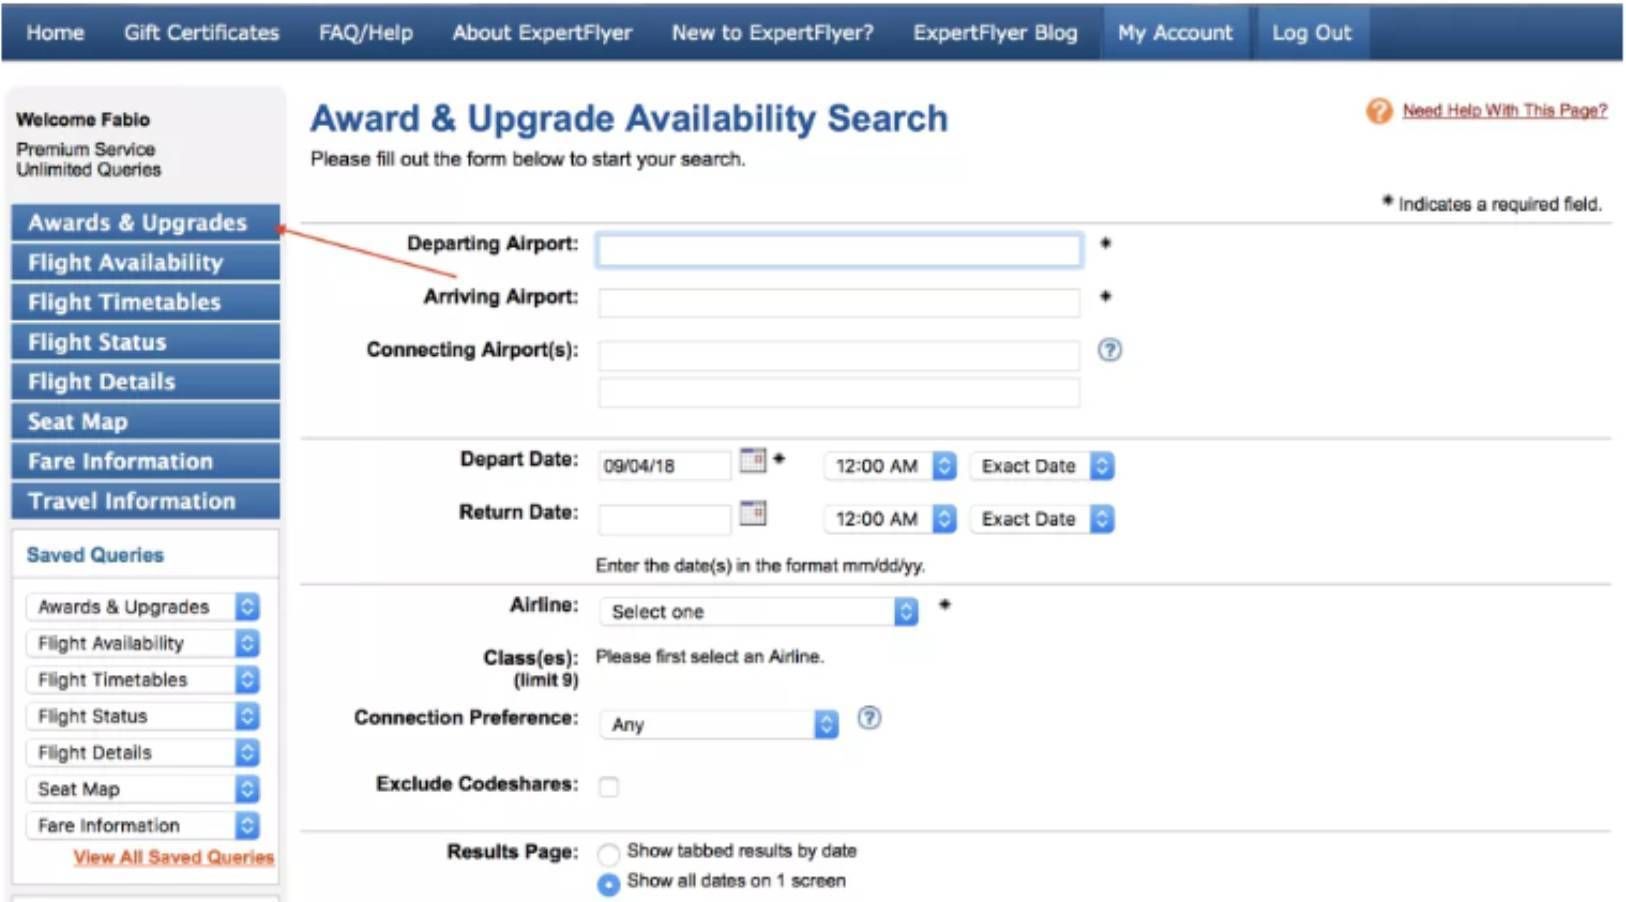Expand the saved Seat Map queries dropdown
Screen dimensions: 1626x902
pos(142,789)
